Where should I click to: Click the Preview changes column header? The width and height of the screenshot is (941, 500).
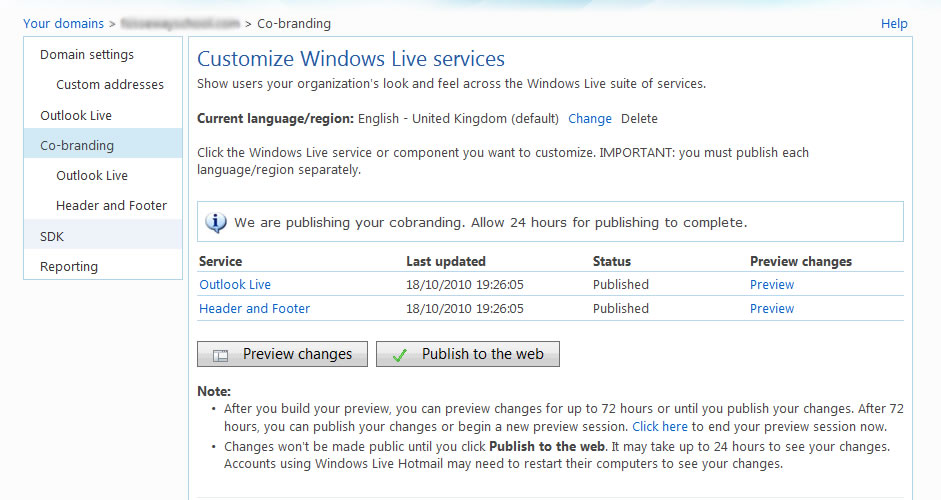801,262
